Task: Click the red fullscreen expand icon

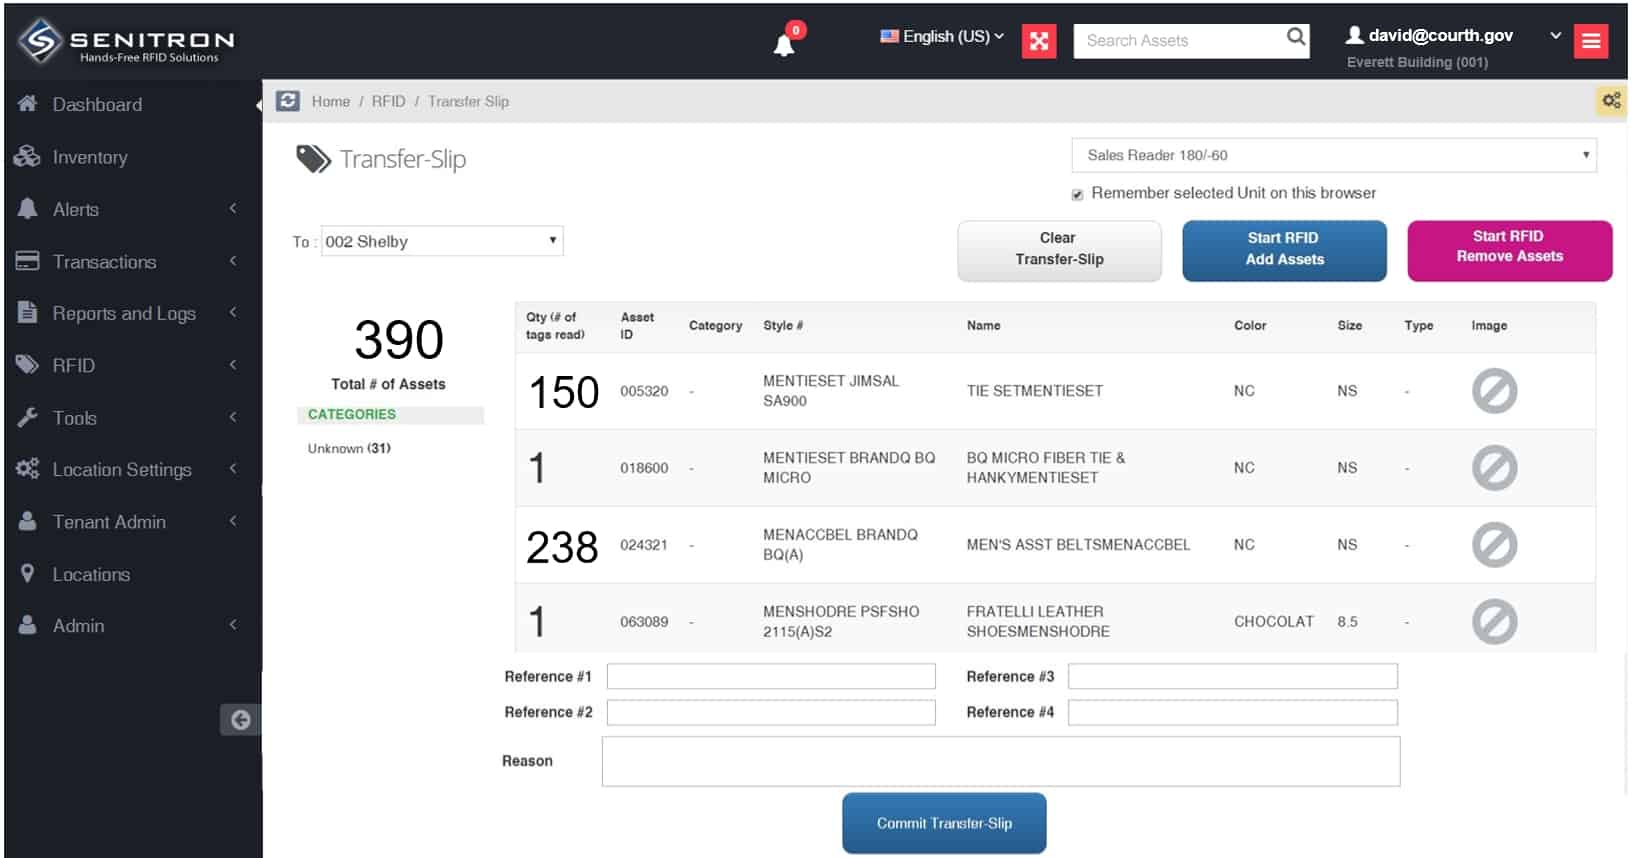Action: pyautogui.click(x=1039, y=41)
